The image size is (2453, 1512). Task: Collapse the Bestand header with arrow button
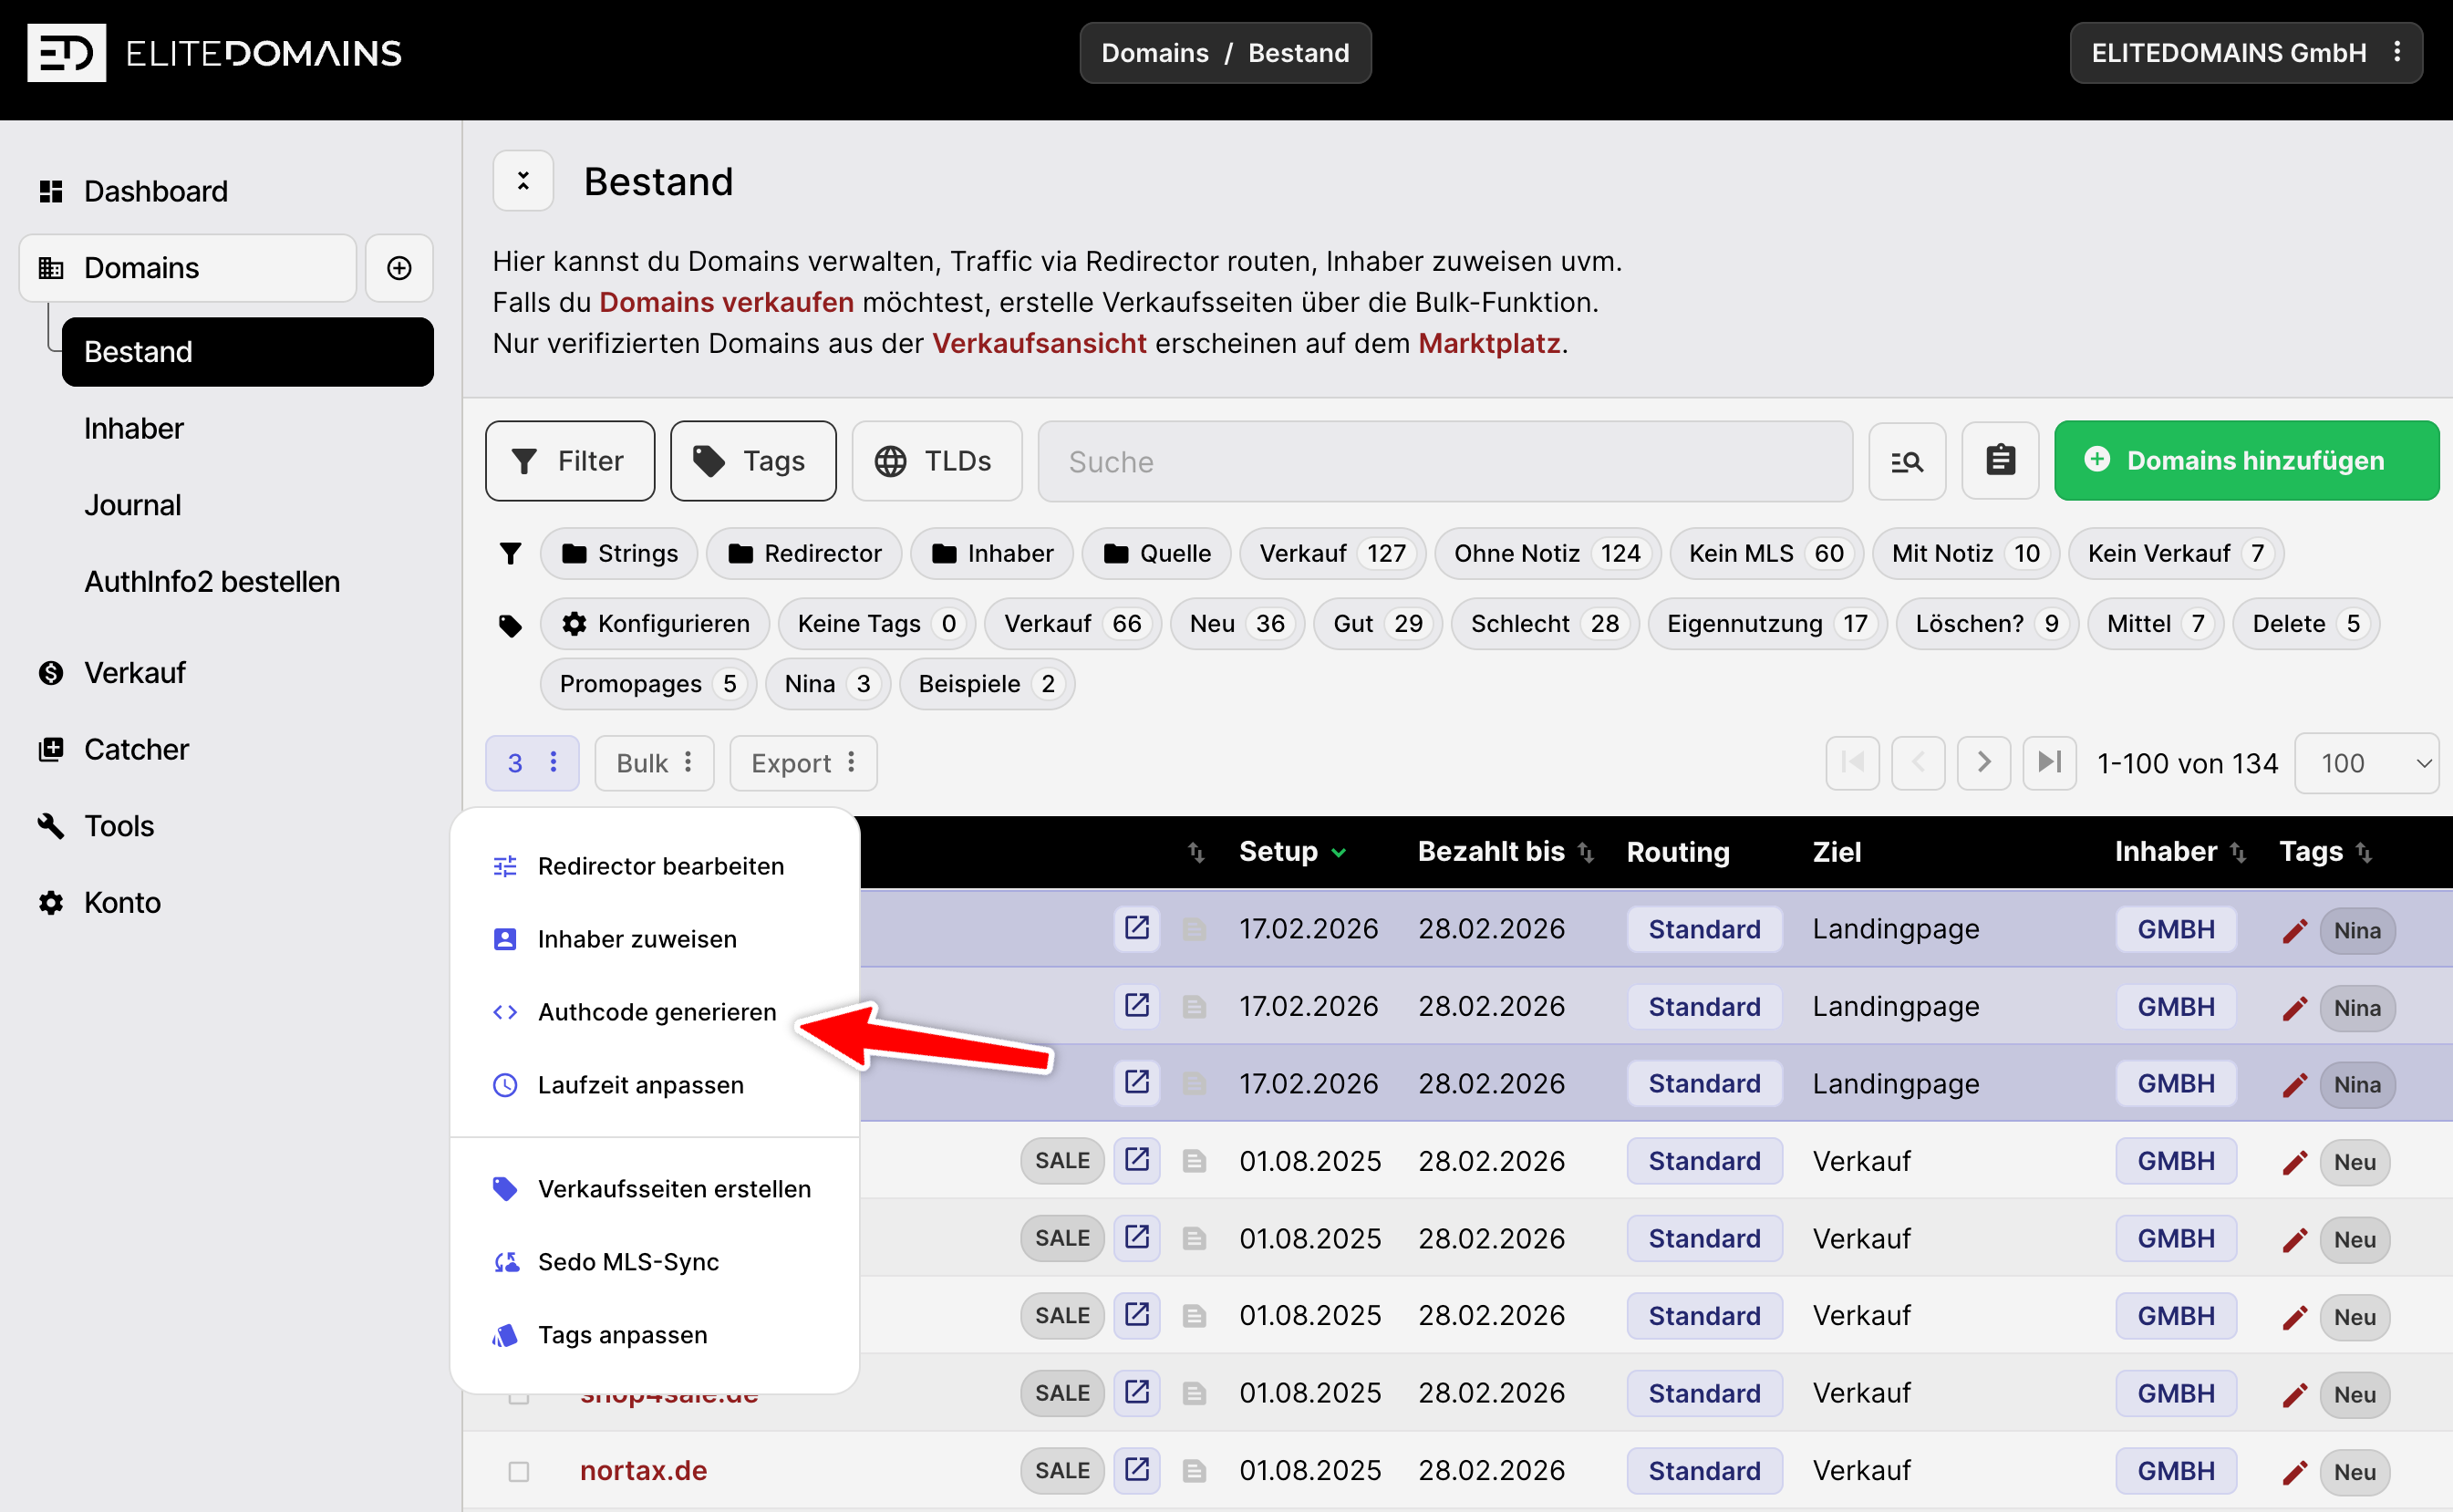[x=523, y=181]
